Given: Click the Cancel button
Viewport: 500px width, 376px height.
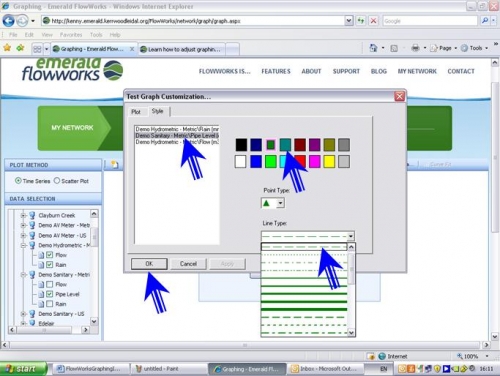Looking at the screenshot, I should point(188,264).
